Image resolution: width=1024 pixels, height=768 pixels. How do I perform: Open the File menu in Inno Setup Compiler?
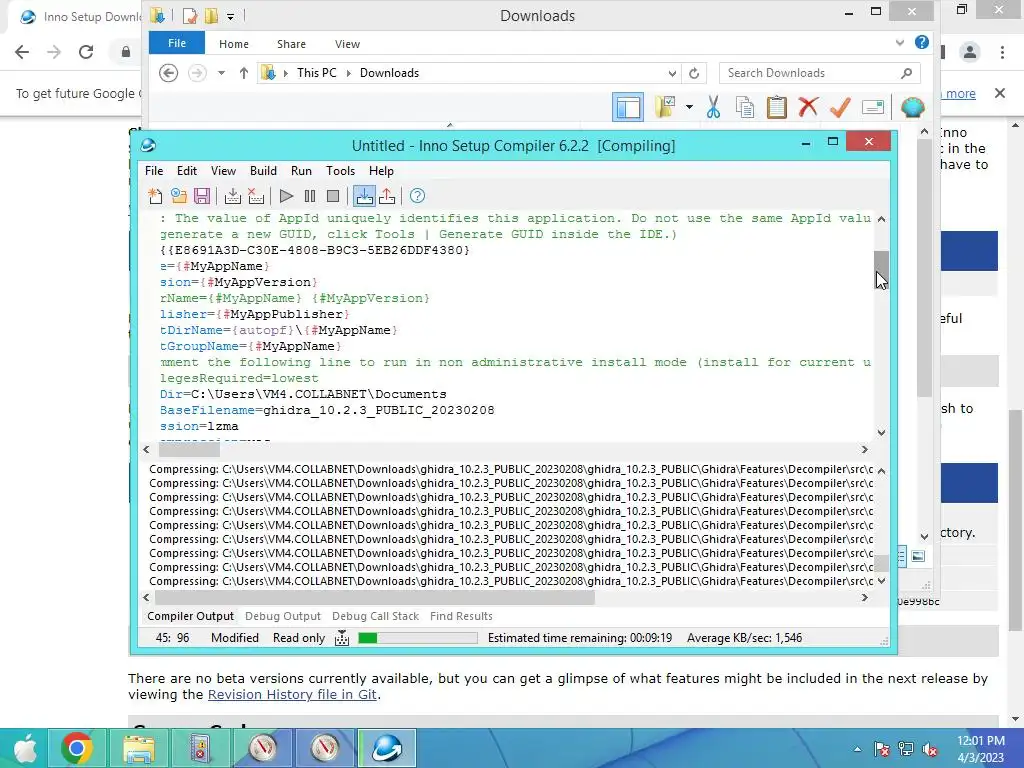pos(154,170)
